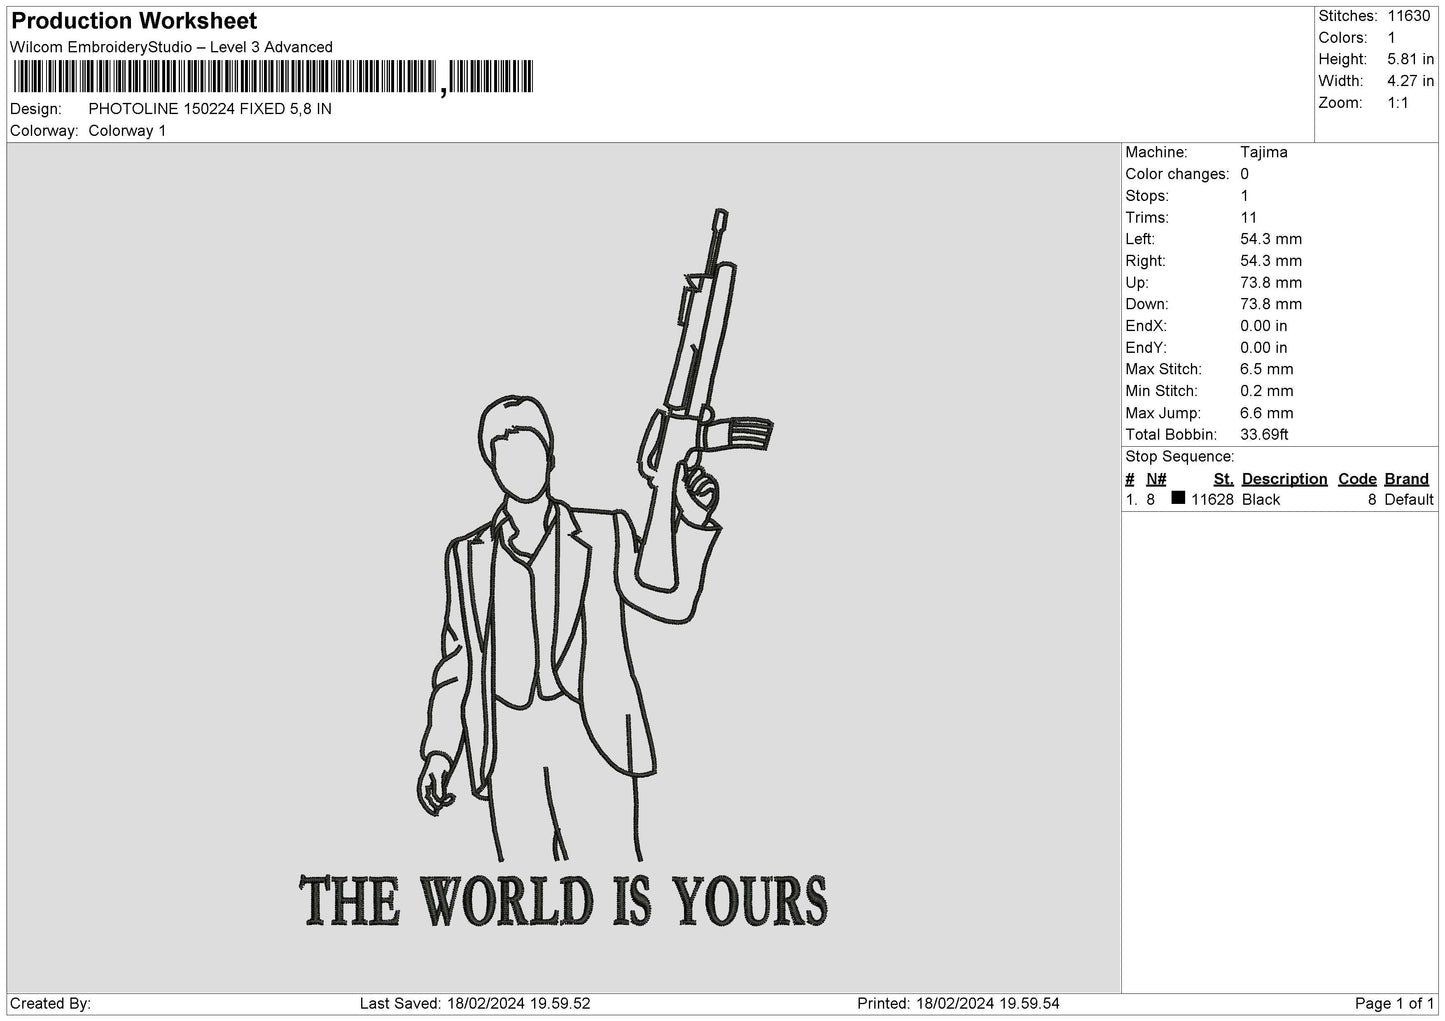This screenshot has height=1021, width=1445.
Task: Click the "Last Saved:" footer label
Action: (399, 1003)
